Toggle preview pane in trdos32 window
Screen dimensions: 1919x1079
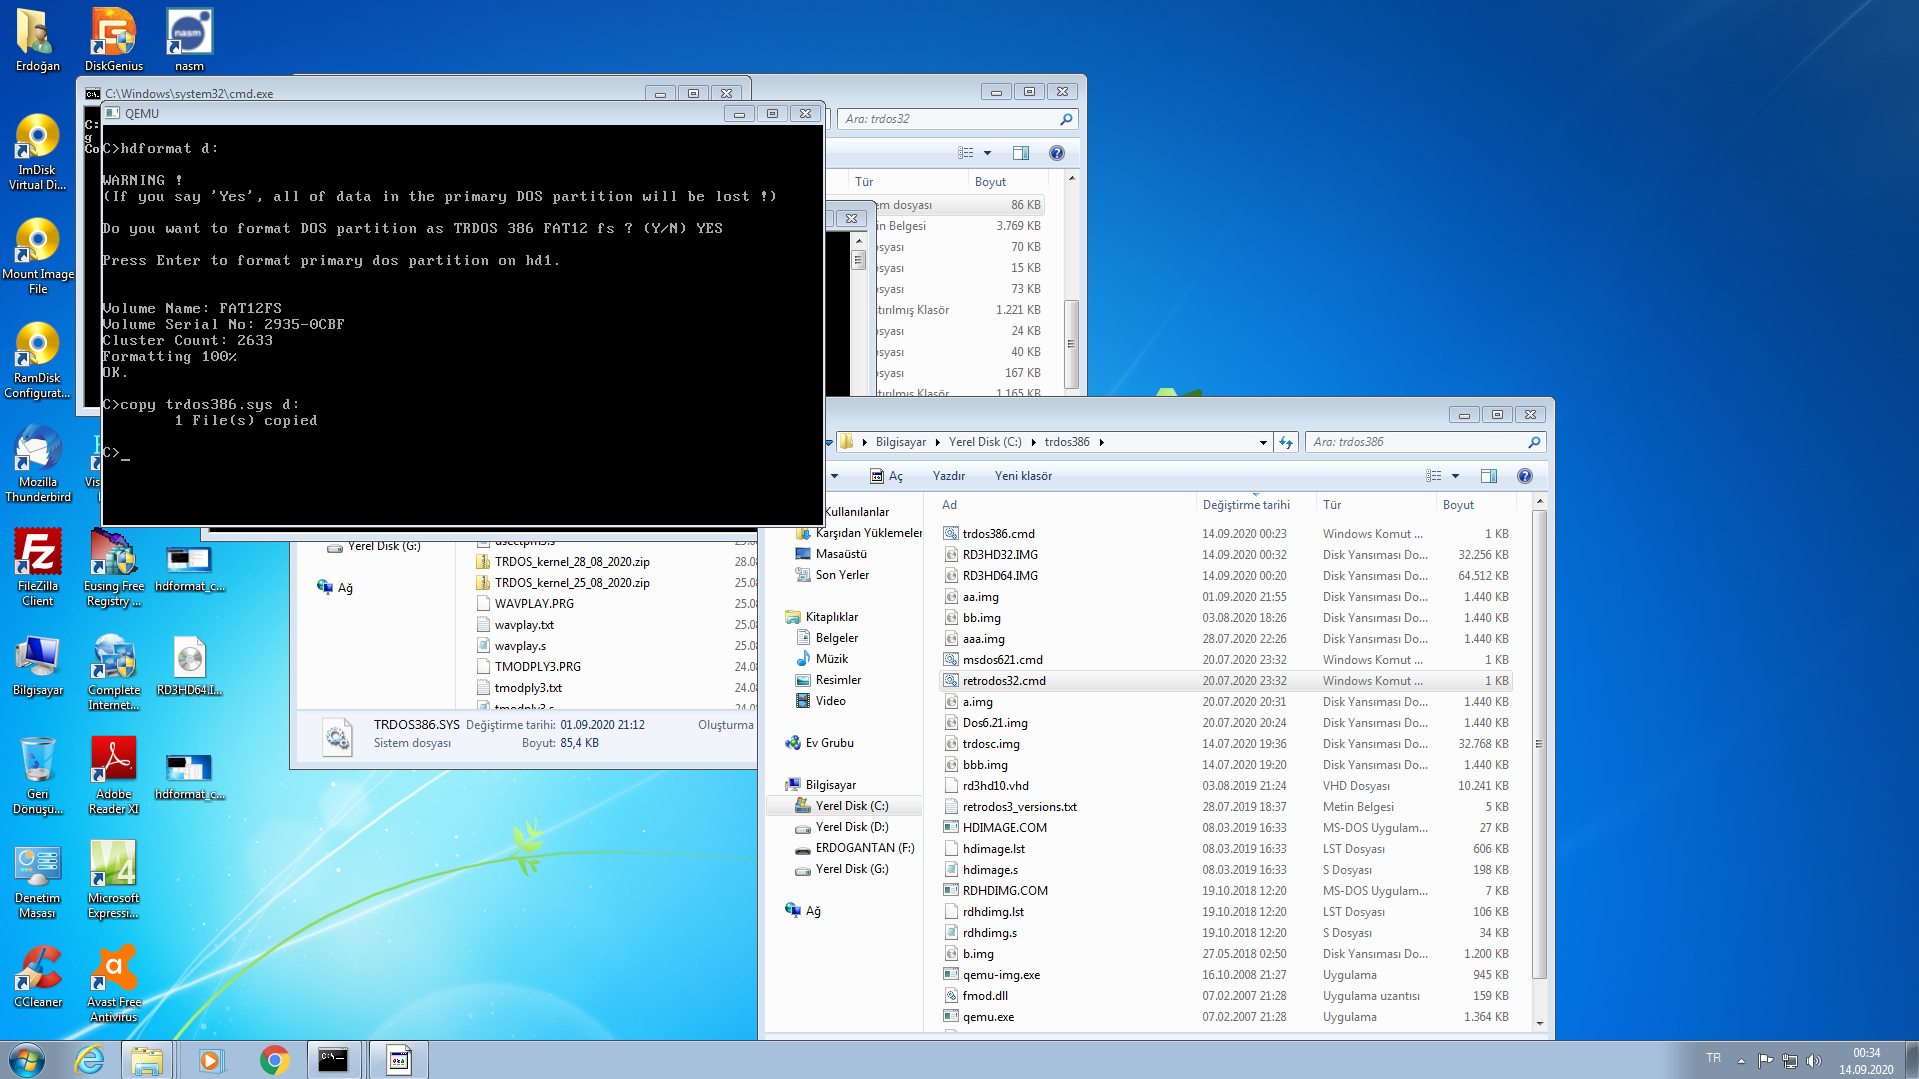[1020, 153]
